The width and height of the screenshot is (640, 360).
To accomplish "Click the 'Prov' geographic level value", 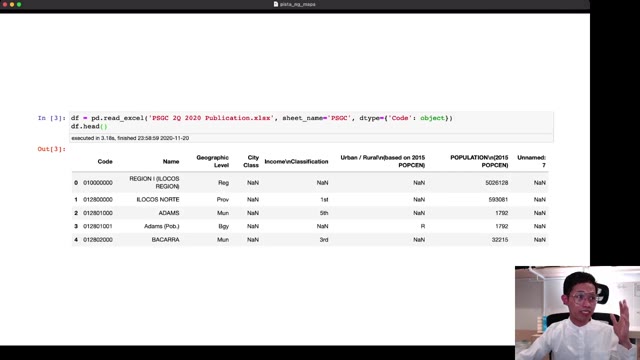I will (x=222, y=200).
